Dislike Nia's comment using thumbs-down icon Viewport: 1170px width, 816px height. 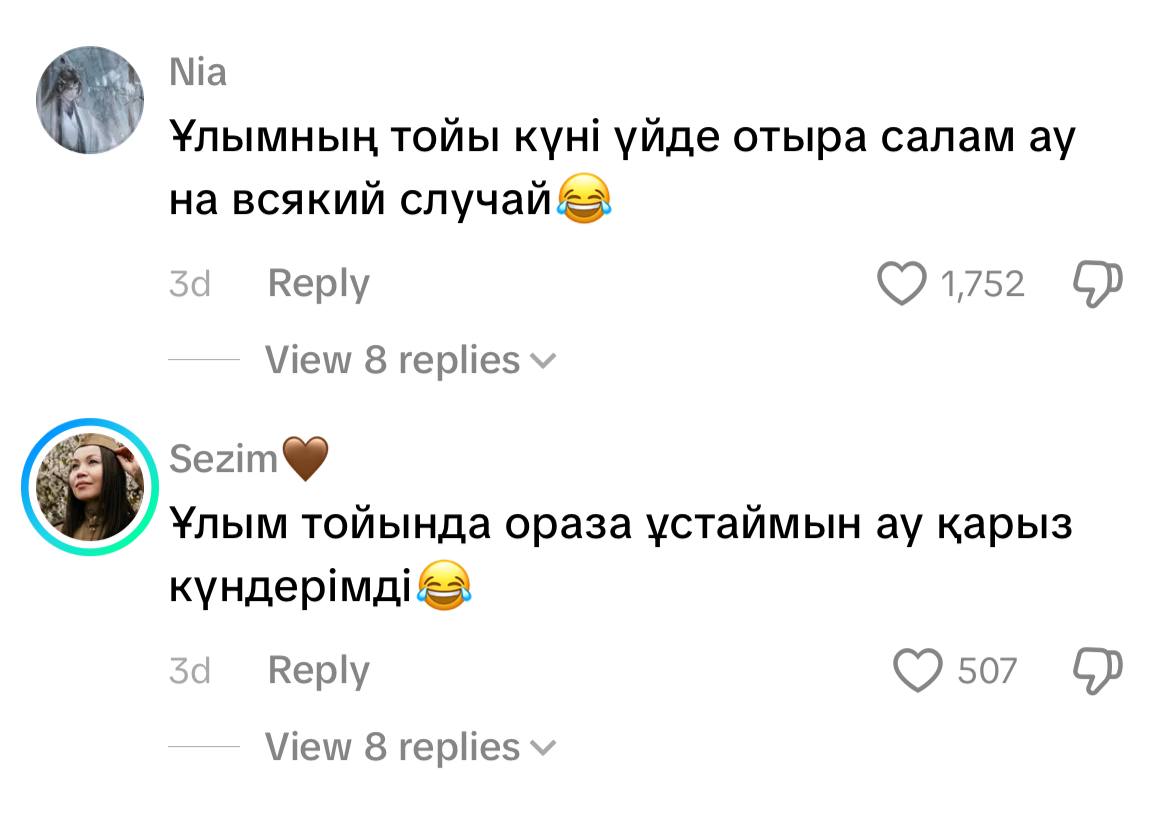[1098, 284]
